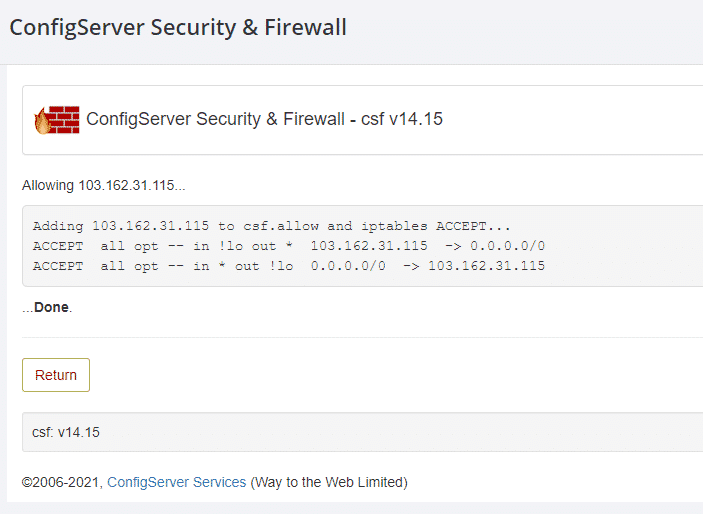Click the "©2006-2021" copyright text

click(60, 482)
